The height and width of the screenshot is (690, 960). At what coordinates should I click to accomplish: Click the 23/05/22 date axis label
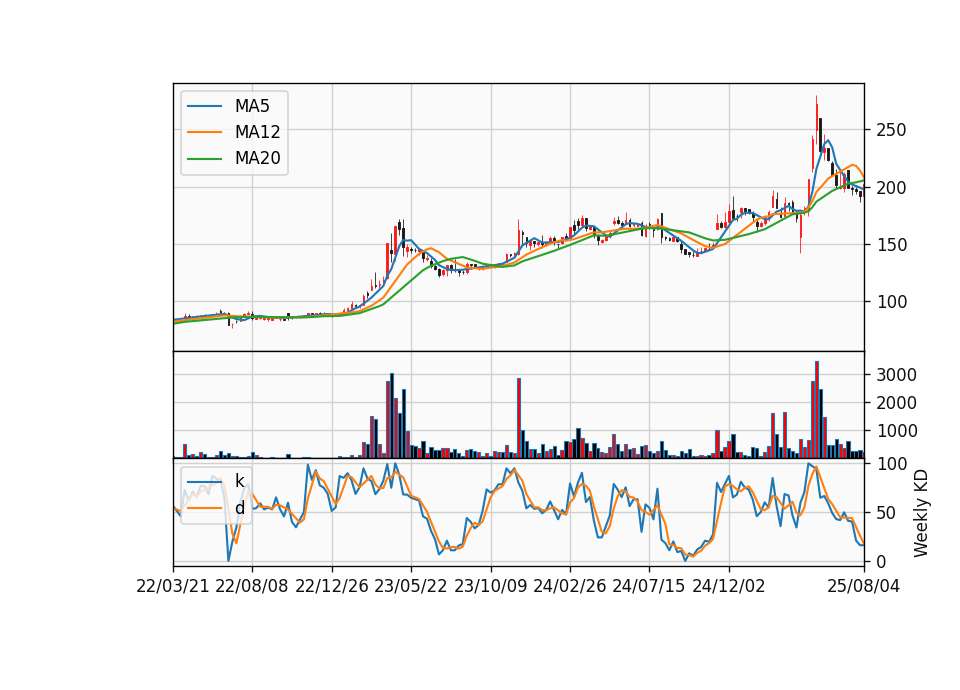(x=411, y=586)
